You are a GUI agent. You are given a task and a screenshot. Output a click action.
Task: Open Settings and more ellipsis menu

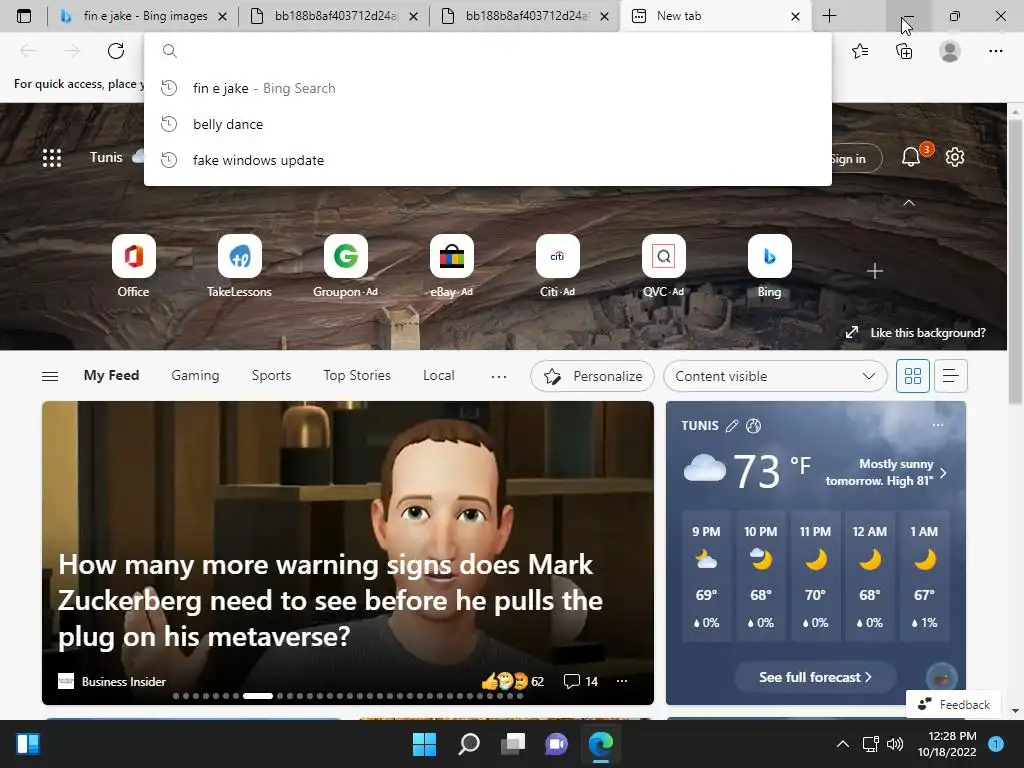pyautogui.click(x=995, y=51)
